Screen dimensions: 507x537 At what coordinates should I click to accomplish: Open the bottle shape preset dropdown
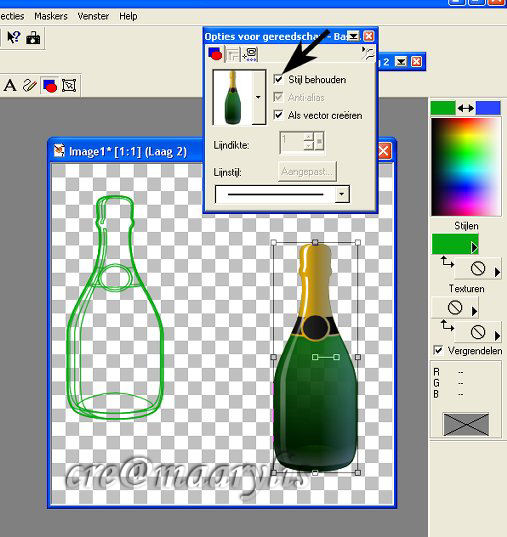(x=258, y=97)
